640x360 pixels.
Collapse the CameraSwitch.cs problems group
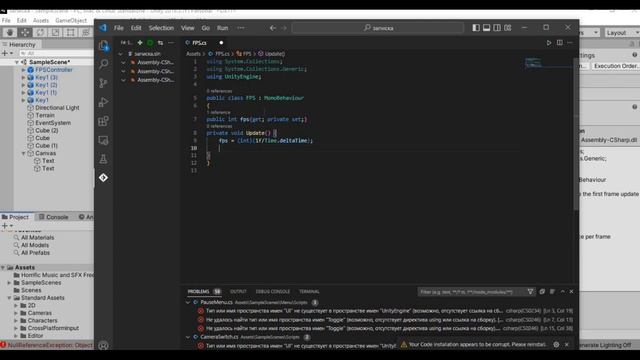188,337
